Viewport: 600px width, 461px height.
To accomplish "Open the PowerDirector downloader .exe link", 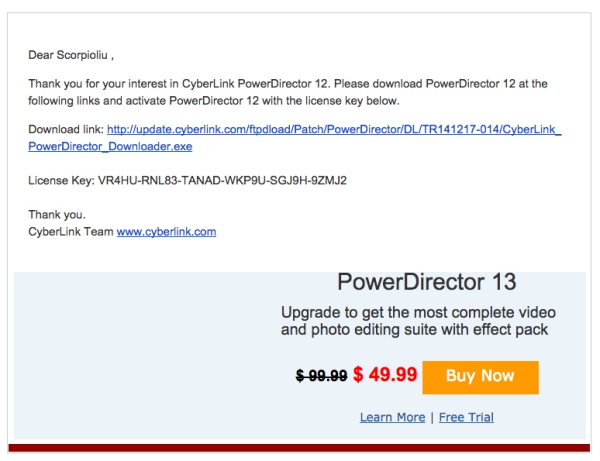I will pyautogui.click(x=334, y=130).
